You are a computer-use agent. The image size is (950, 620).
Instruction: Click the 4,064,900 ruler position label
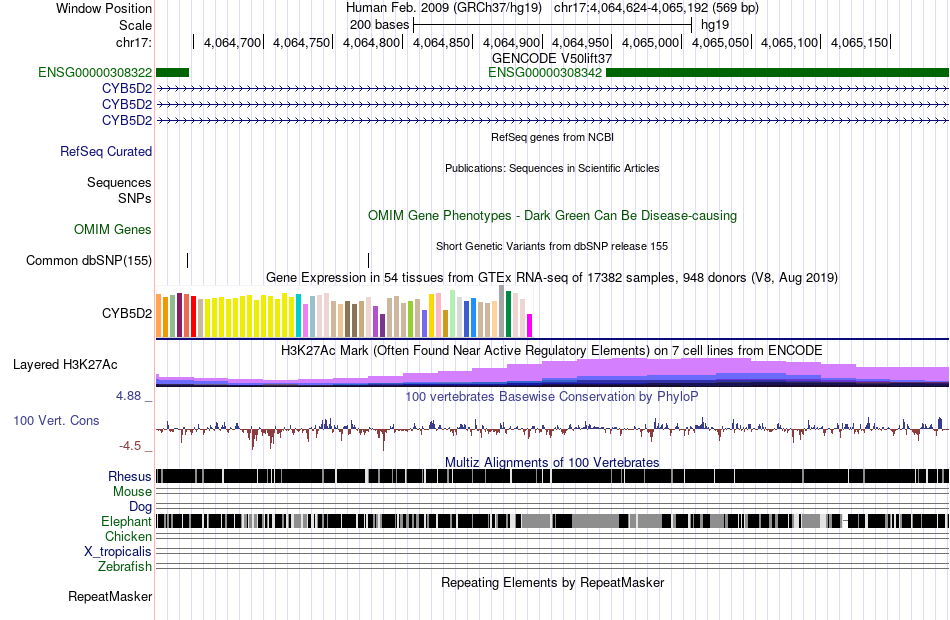(x=511, y=42)
